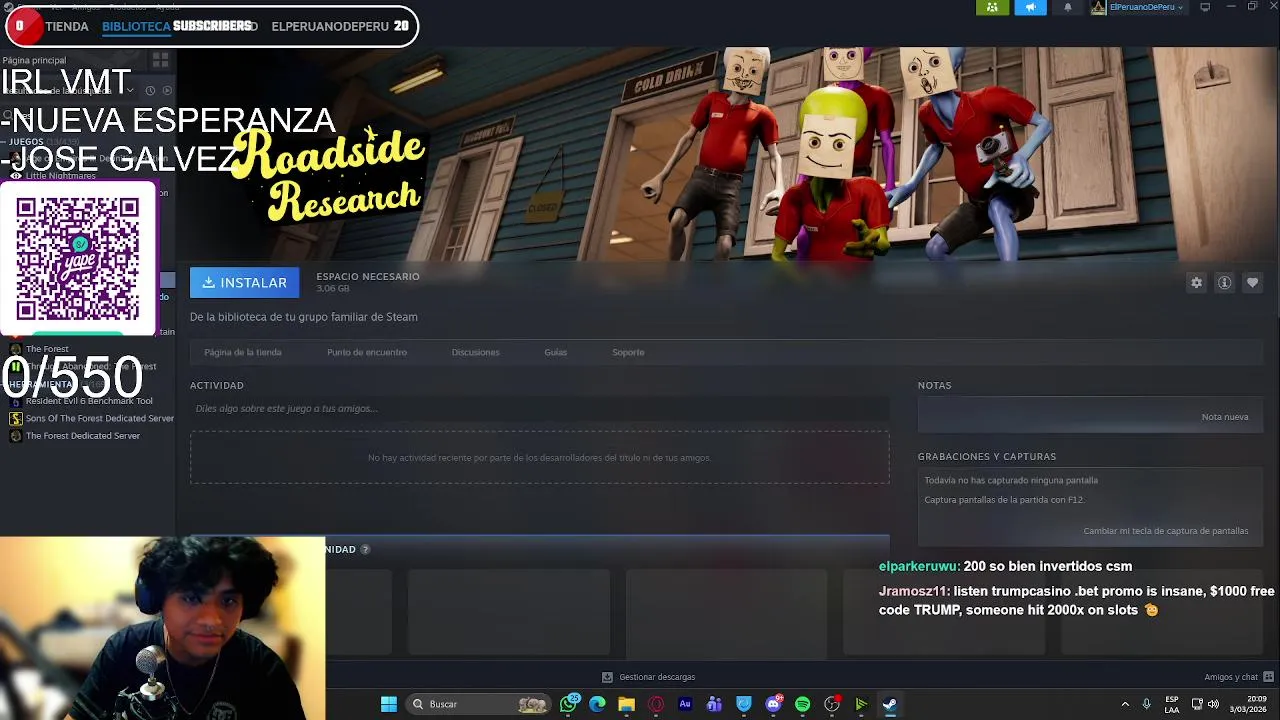Open Discusiones tab
Image resolution: width=1280 pixels, height=720 pixels.
pyautogui.click(x=475, y=352)
